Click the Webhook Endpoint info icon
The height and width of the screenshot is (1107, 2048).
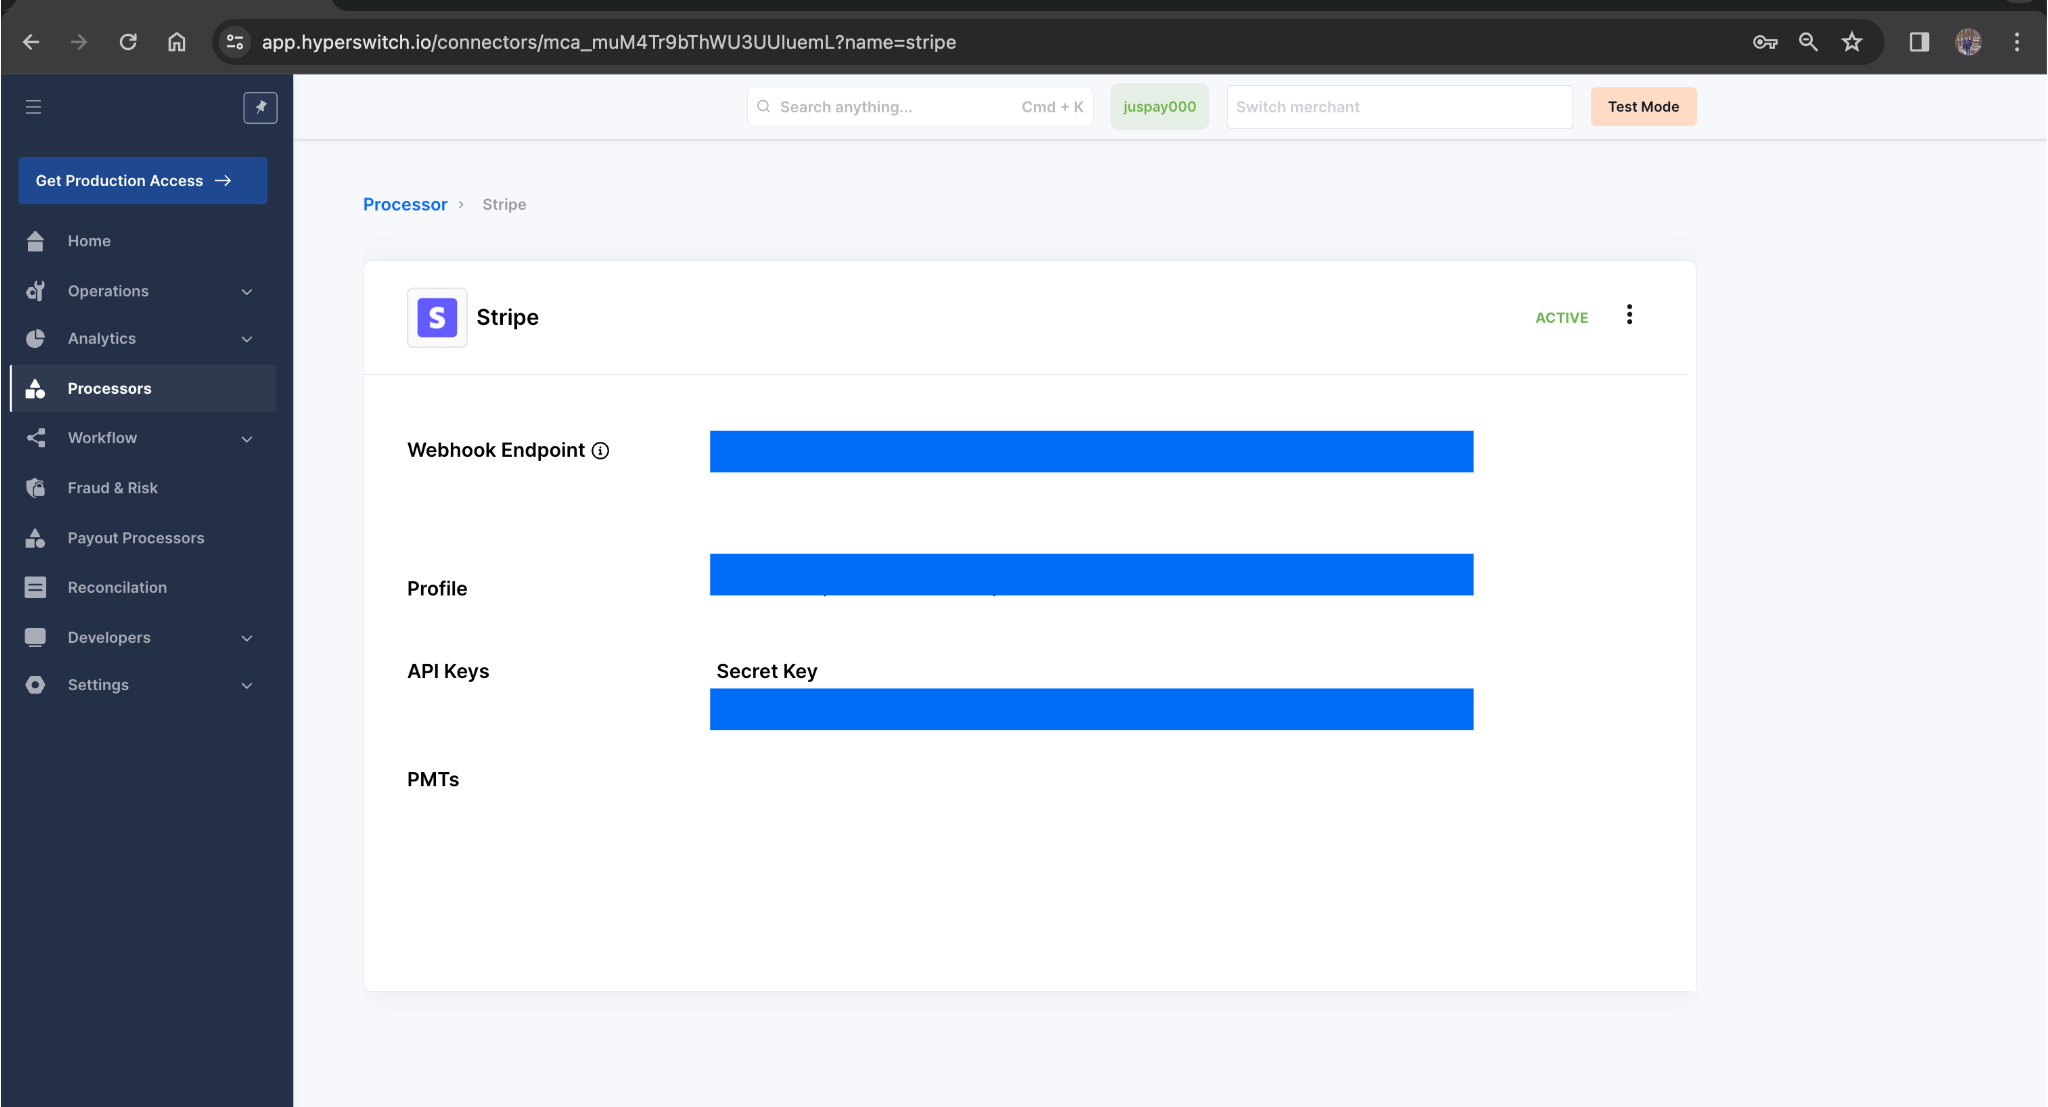point(600,451)
